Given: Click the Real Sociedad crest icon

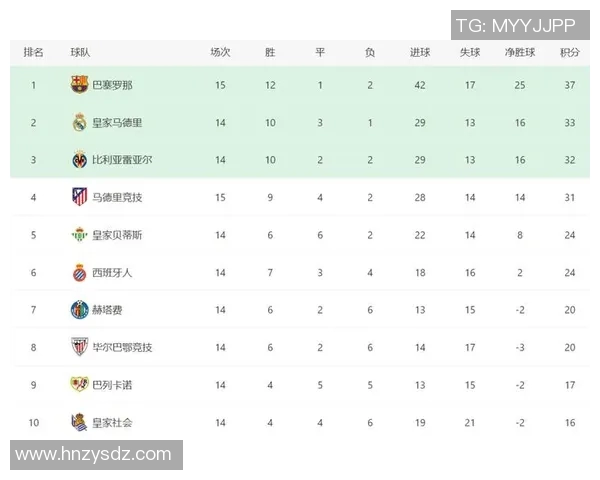Looking at the screenshot, I should coord(79,422).
